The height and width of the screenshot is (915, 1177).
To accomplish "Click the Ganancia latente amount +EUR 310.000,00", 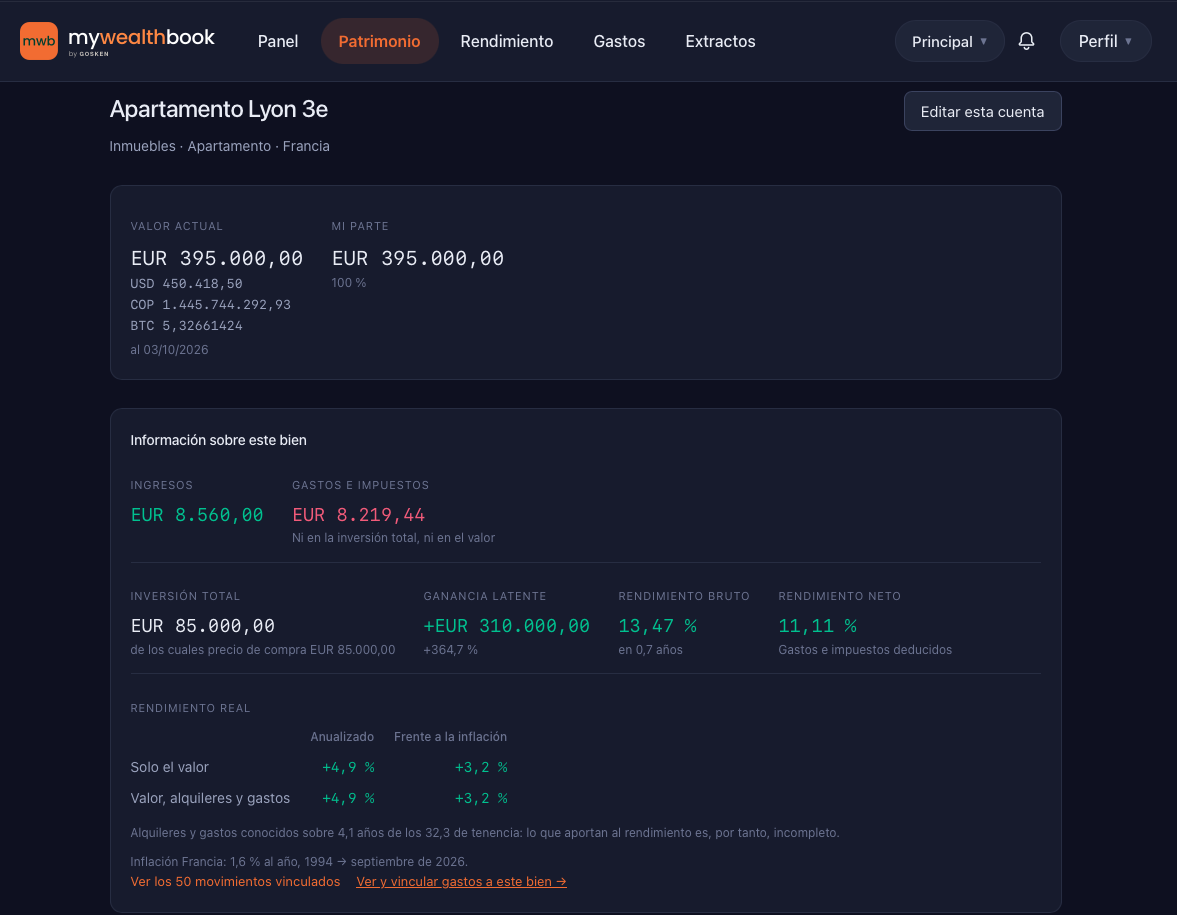I will click(x=507, y=626).
